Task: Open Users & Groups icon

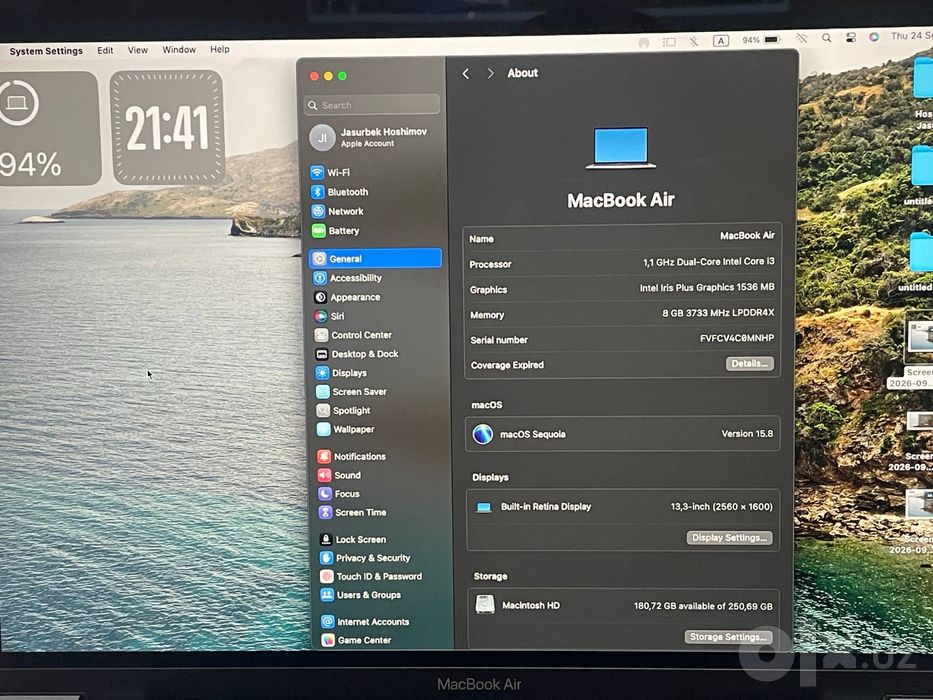Action: [x=327, y=595]
